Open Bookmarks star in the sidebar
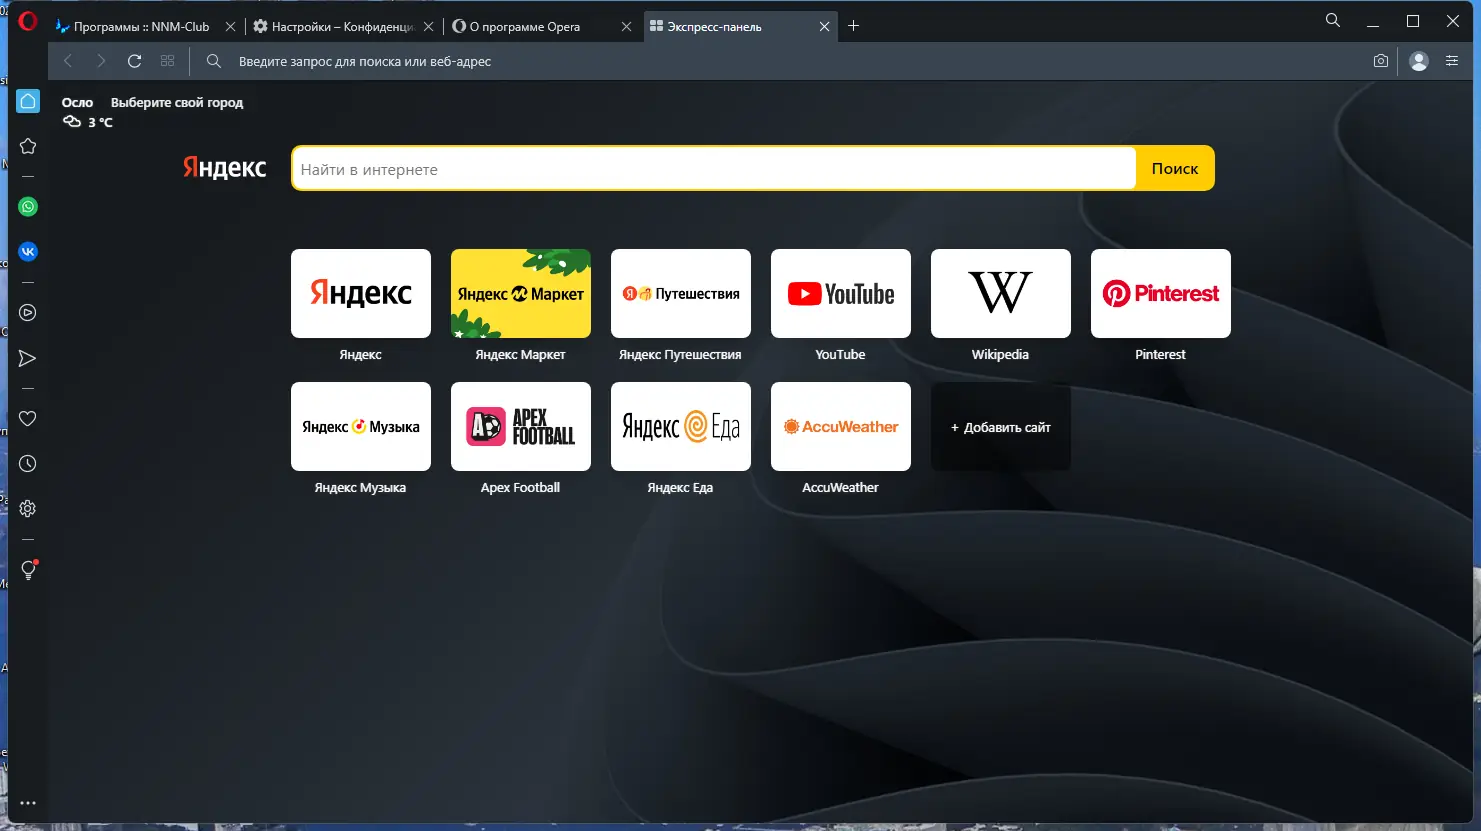This screenshot has width=1481, height=831. (x=28, y=146)
